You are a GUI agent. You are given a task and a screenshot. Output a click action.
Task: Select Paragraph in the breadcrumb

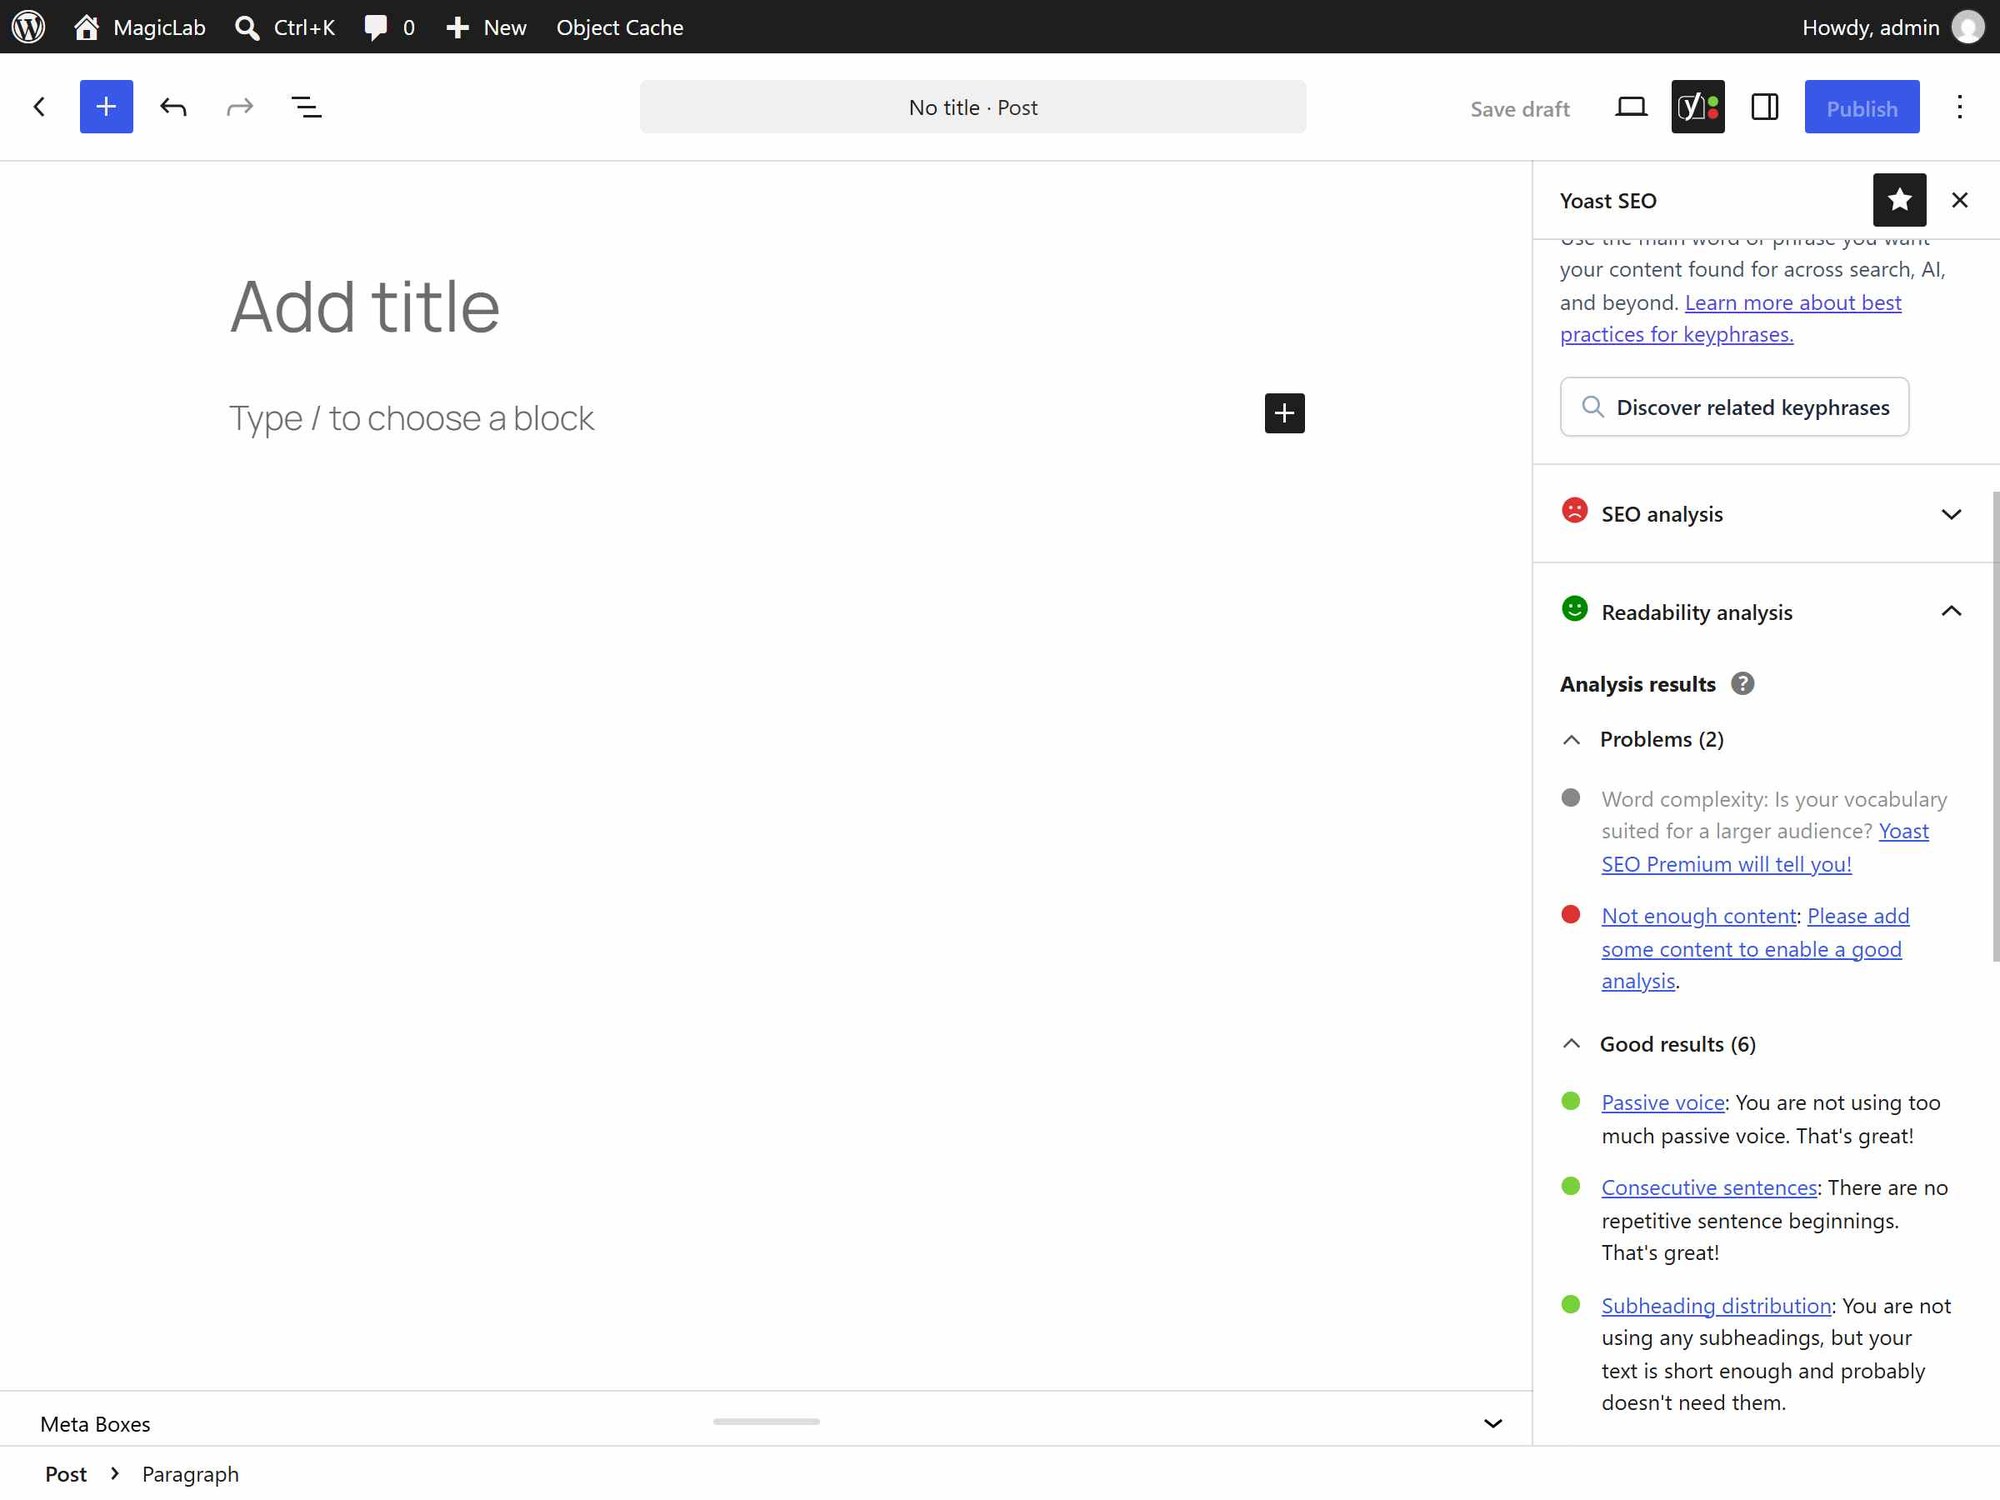[190, 1474]
